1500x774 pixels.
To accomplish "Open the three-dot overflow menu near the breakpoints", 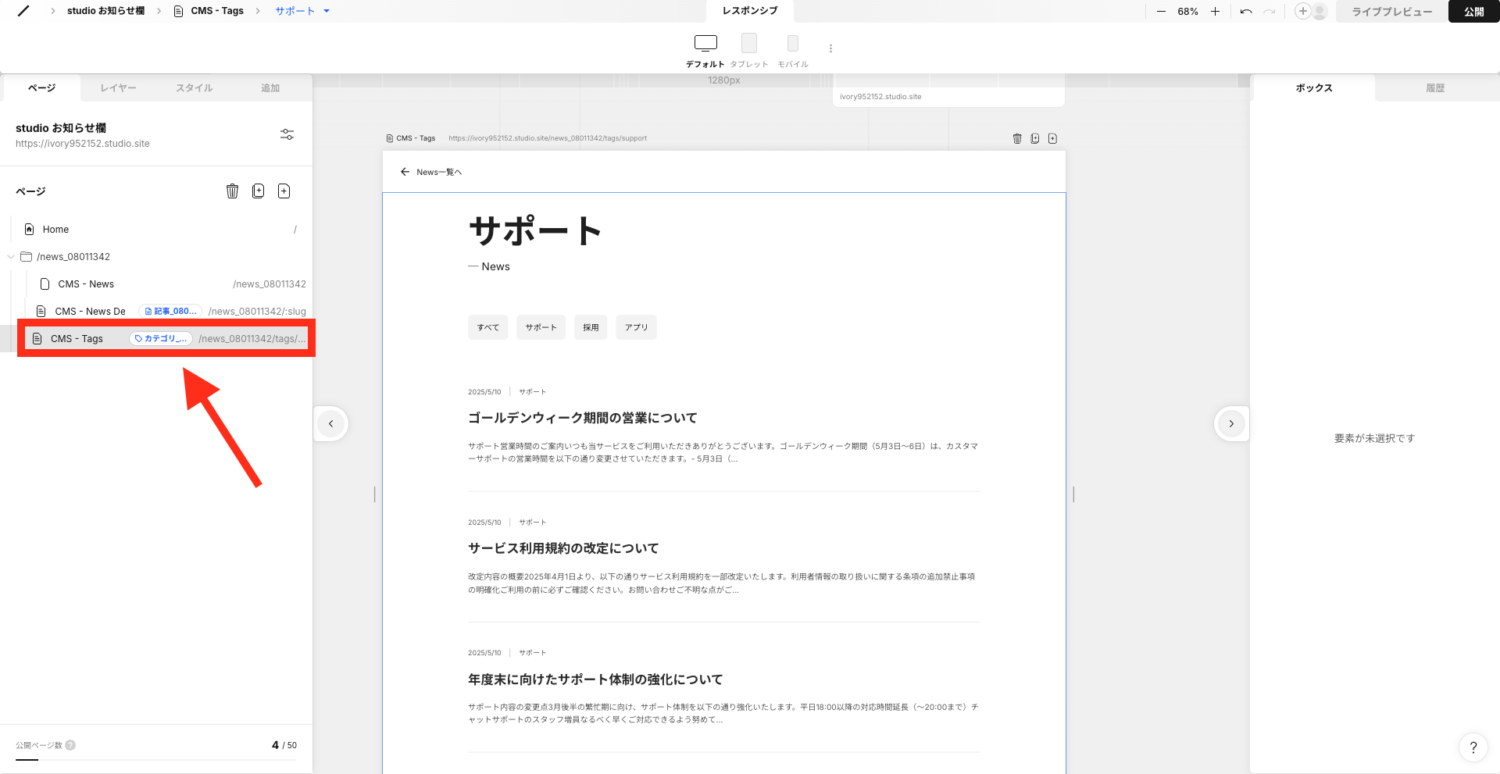I will (x=830, y=47).
